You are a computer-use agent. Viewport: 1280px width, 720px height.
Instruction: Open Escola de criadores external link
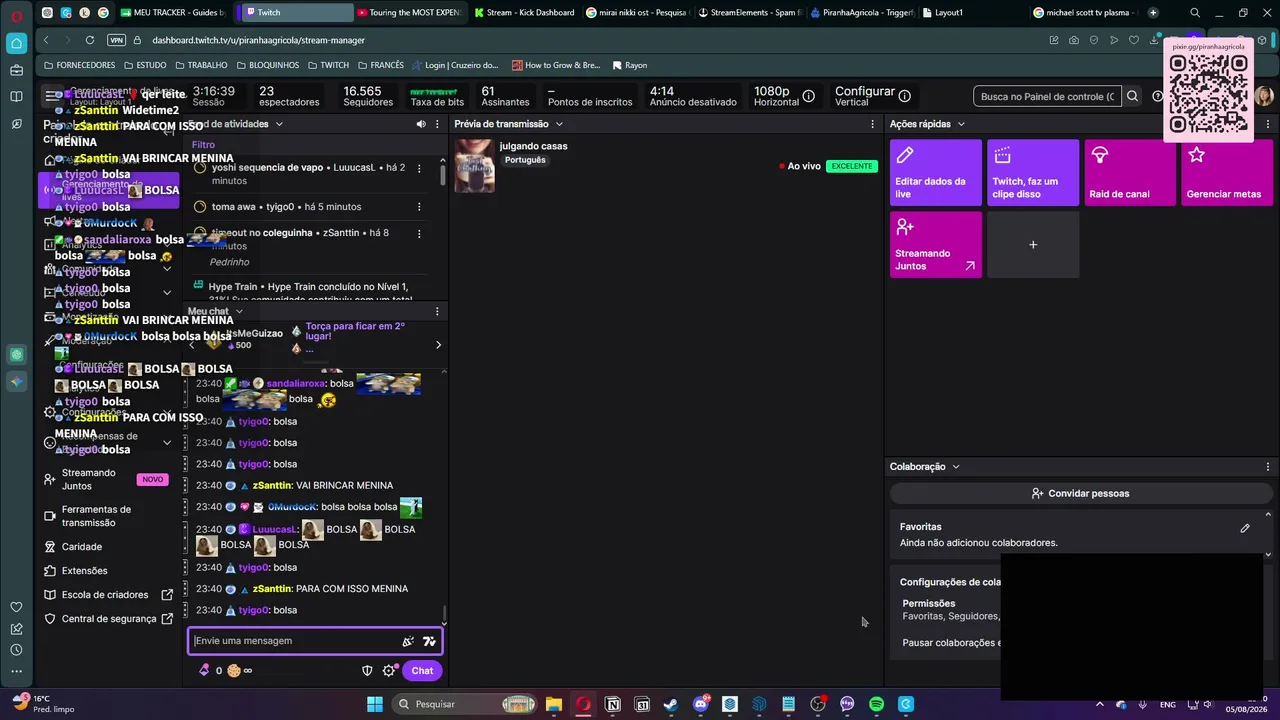tap(108, 595)
